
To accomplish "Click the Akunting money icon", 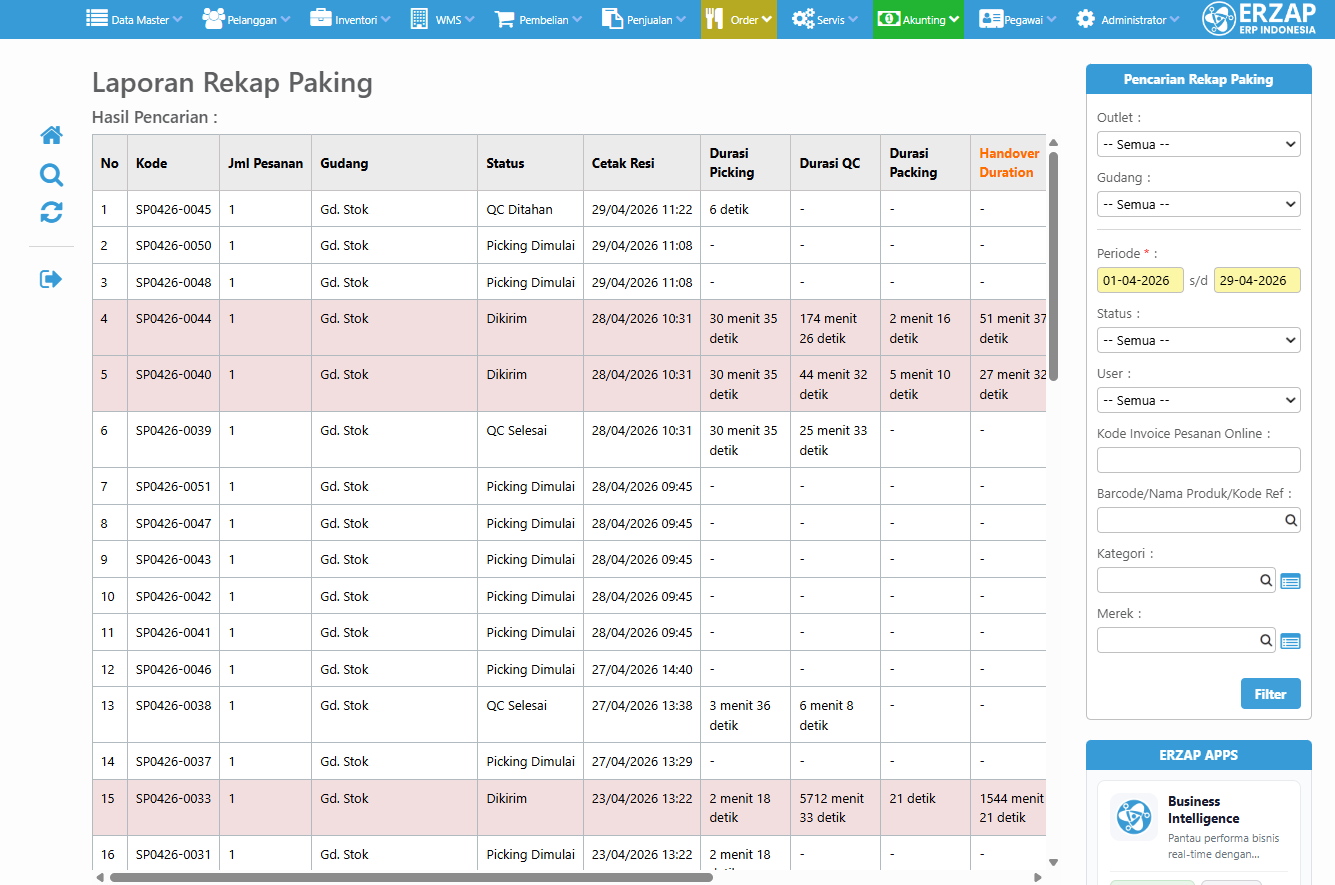I will tap(889, 18).
